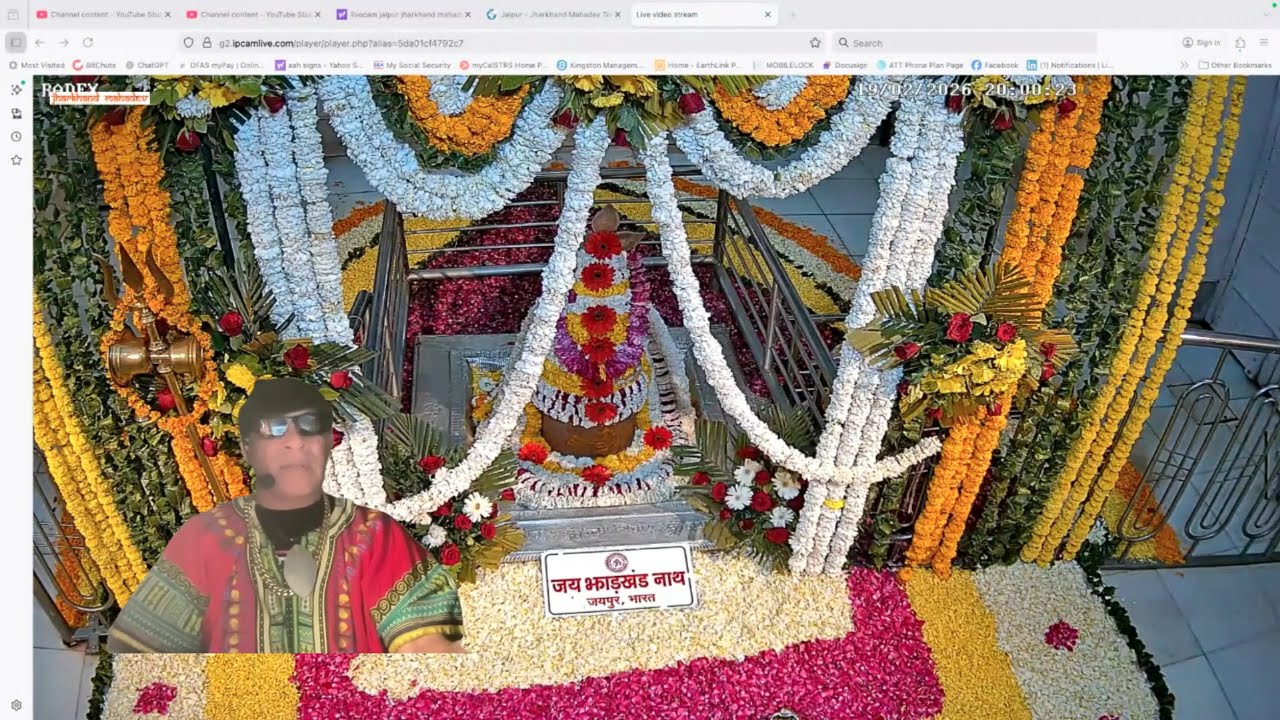Open ChatGPT bookmark
Screen dimensions: 1280x720
147,65
